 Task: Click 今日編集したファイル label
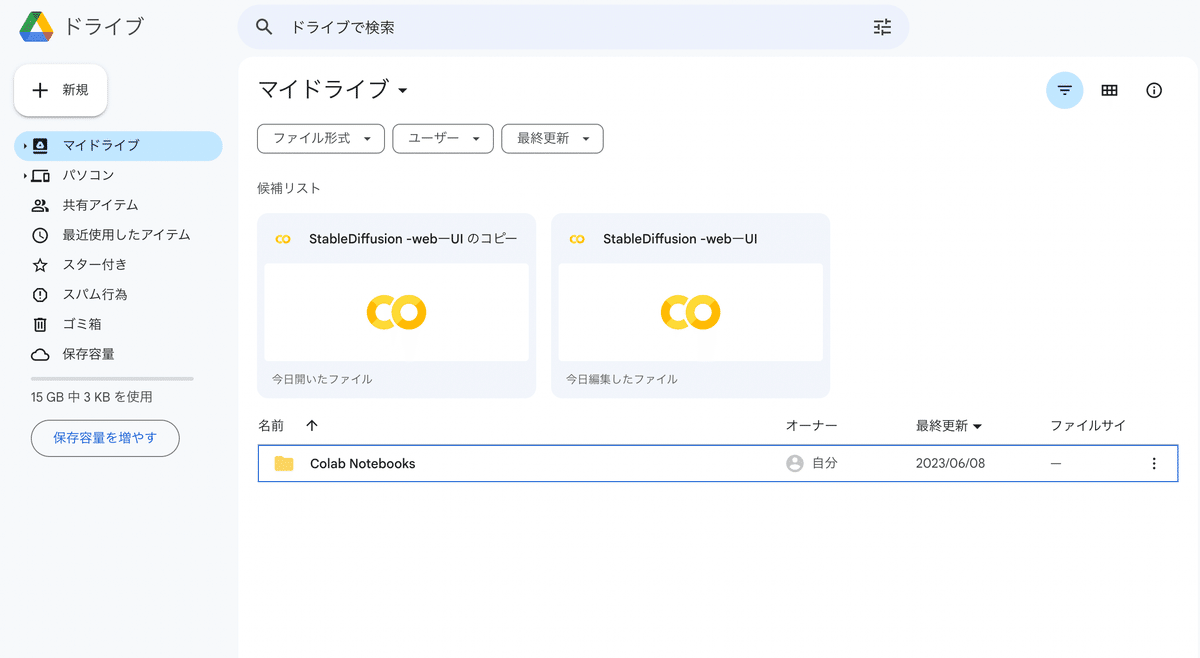[622, 380]
